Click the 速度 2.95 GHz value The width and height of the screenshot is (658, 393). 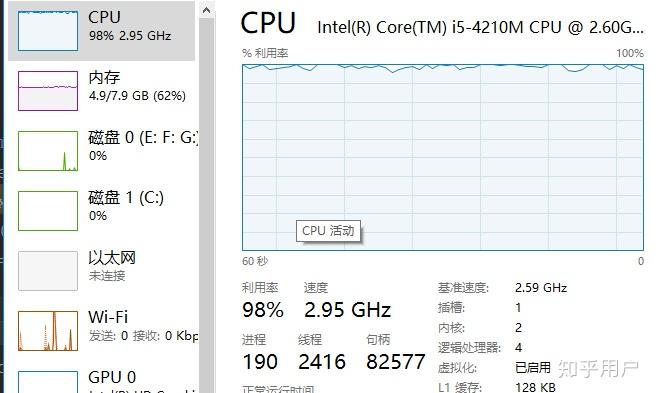[x=347, y=310]
